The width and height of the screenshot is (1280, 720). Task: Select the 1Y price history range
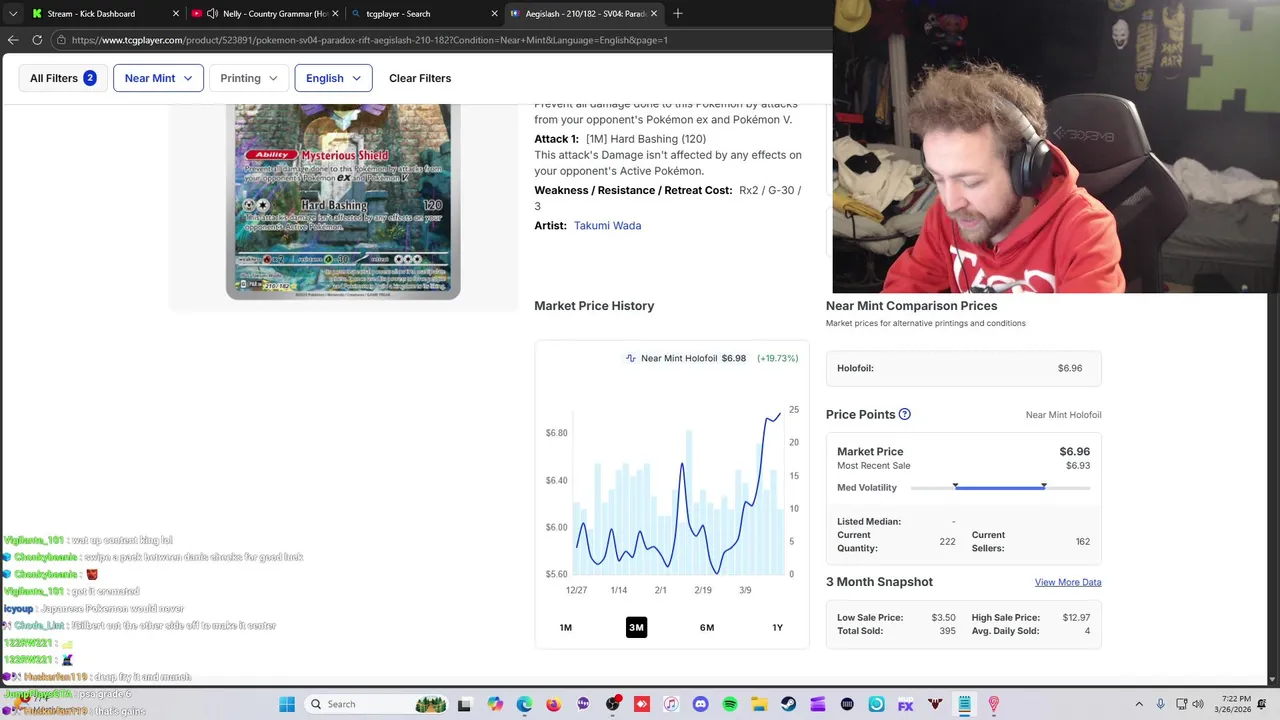[777, 627]
